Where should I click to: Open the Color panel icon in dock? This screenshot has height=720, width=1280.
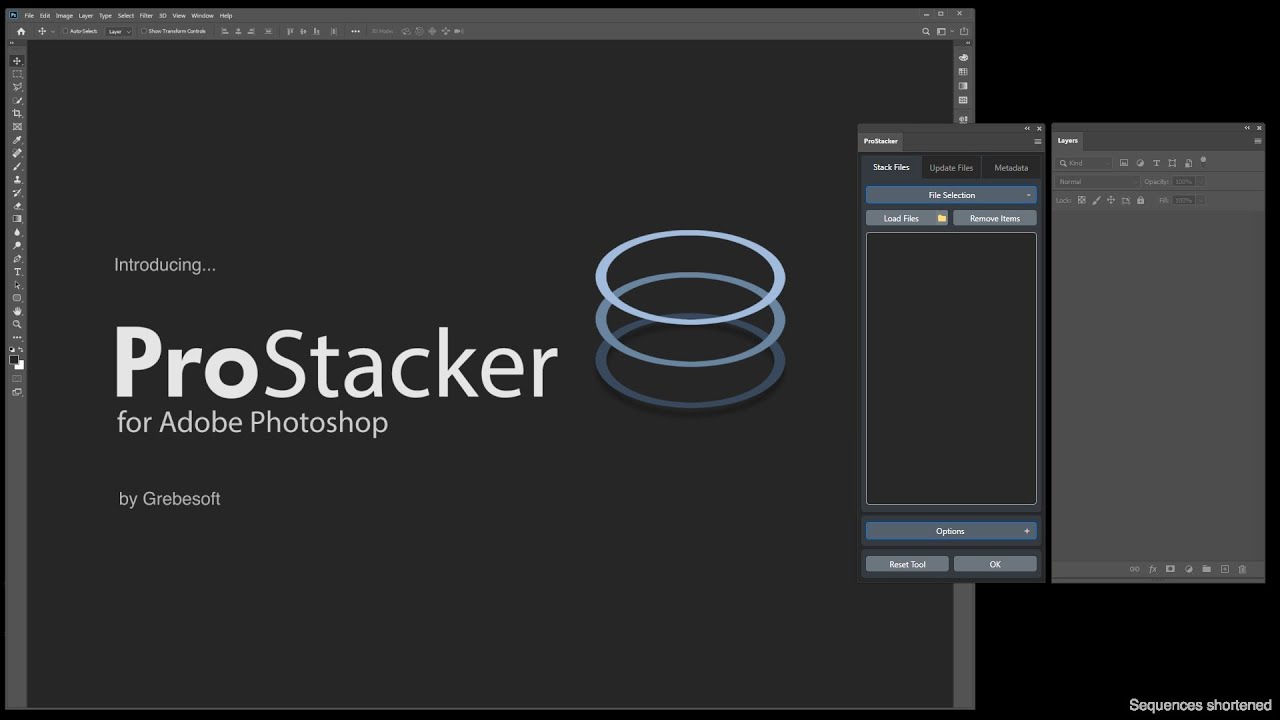click(963, 58)
